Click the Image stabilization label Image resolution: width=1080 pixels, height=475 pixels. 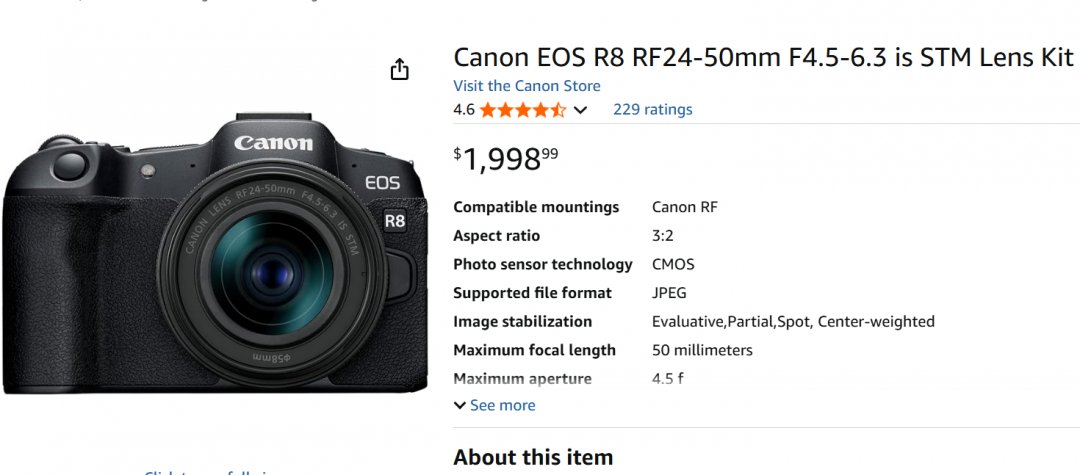522,322
